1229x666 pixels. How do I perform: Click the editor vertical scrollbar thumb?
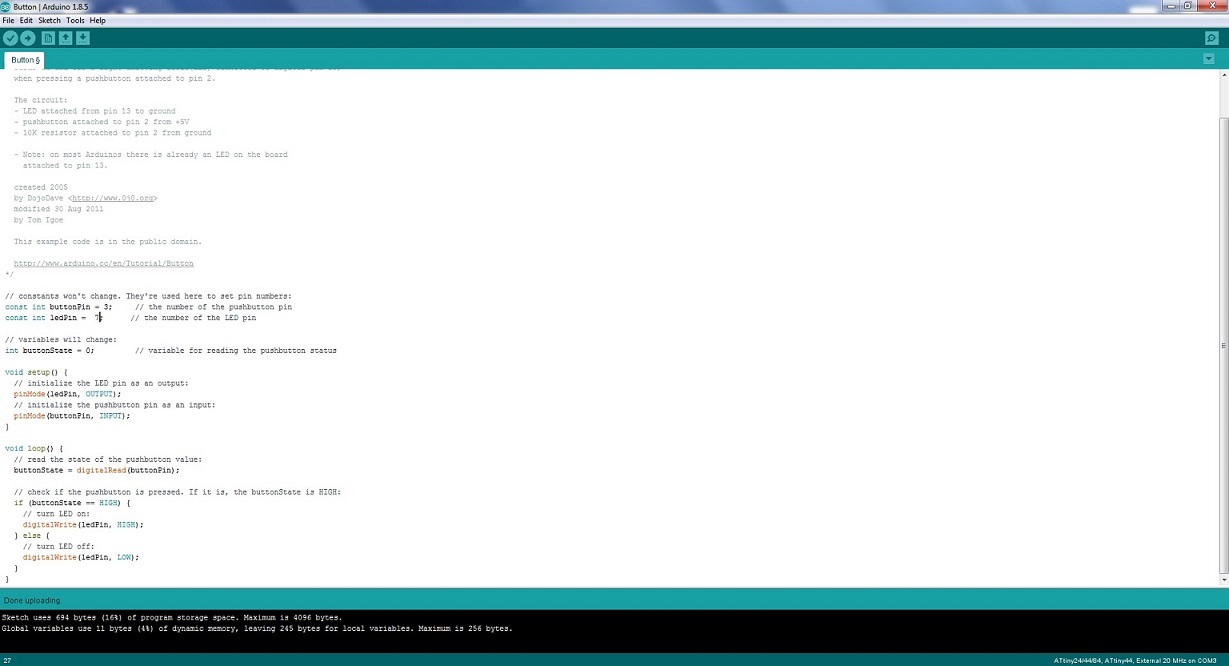click(1224, 344)
